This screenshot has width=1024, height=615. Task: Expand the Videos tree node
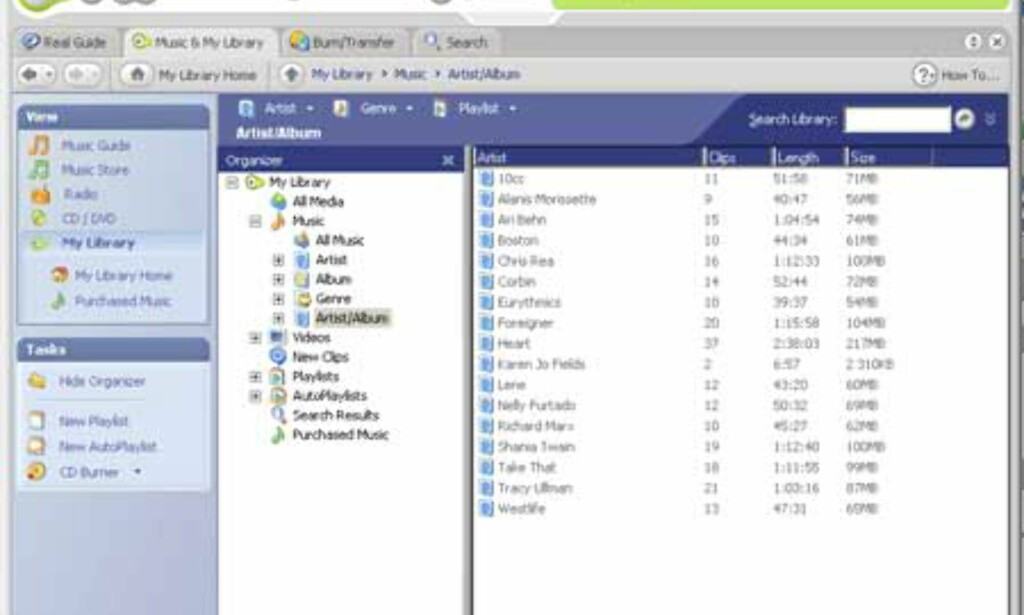tap(255, 338)
